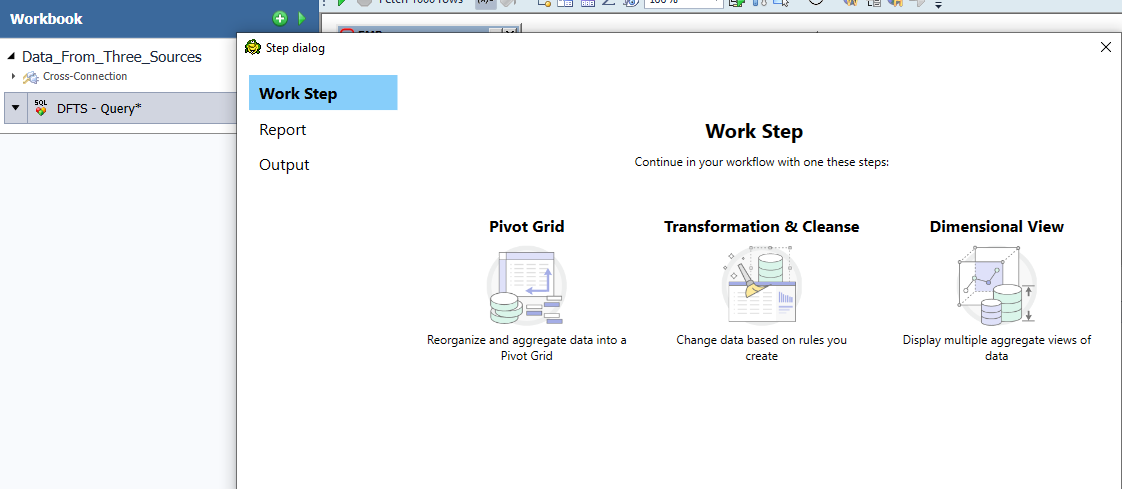Choose the Pivot Grid illustration

coord(527,285)
